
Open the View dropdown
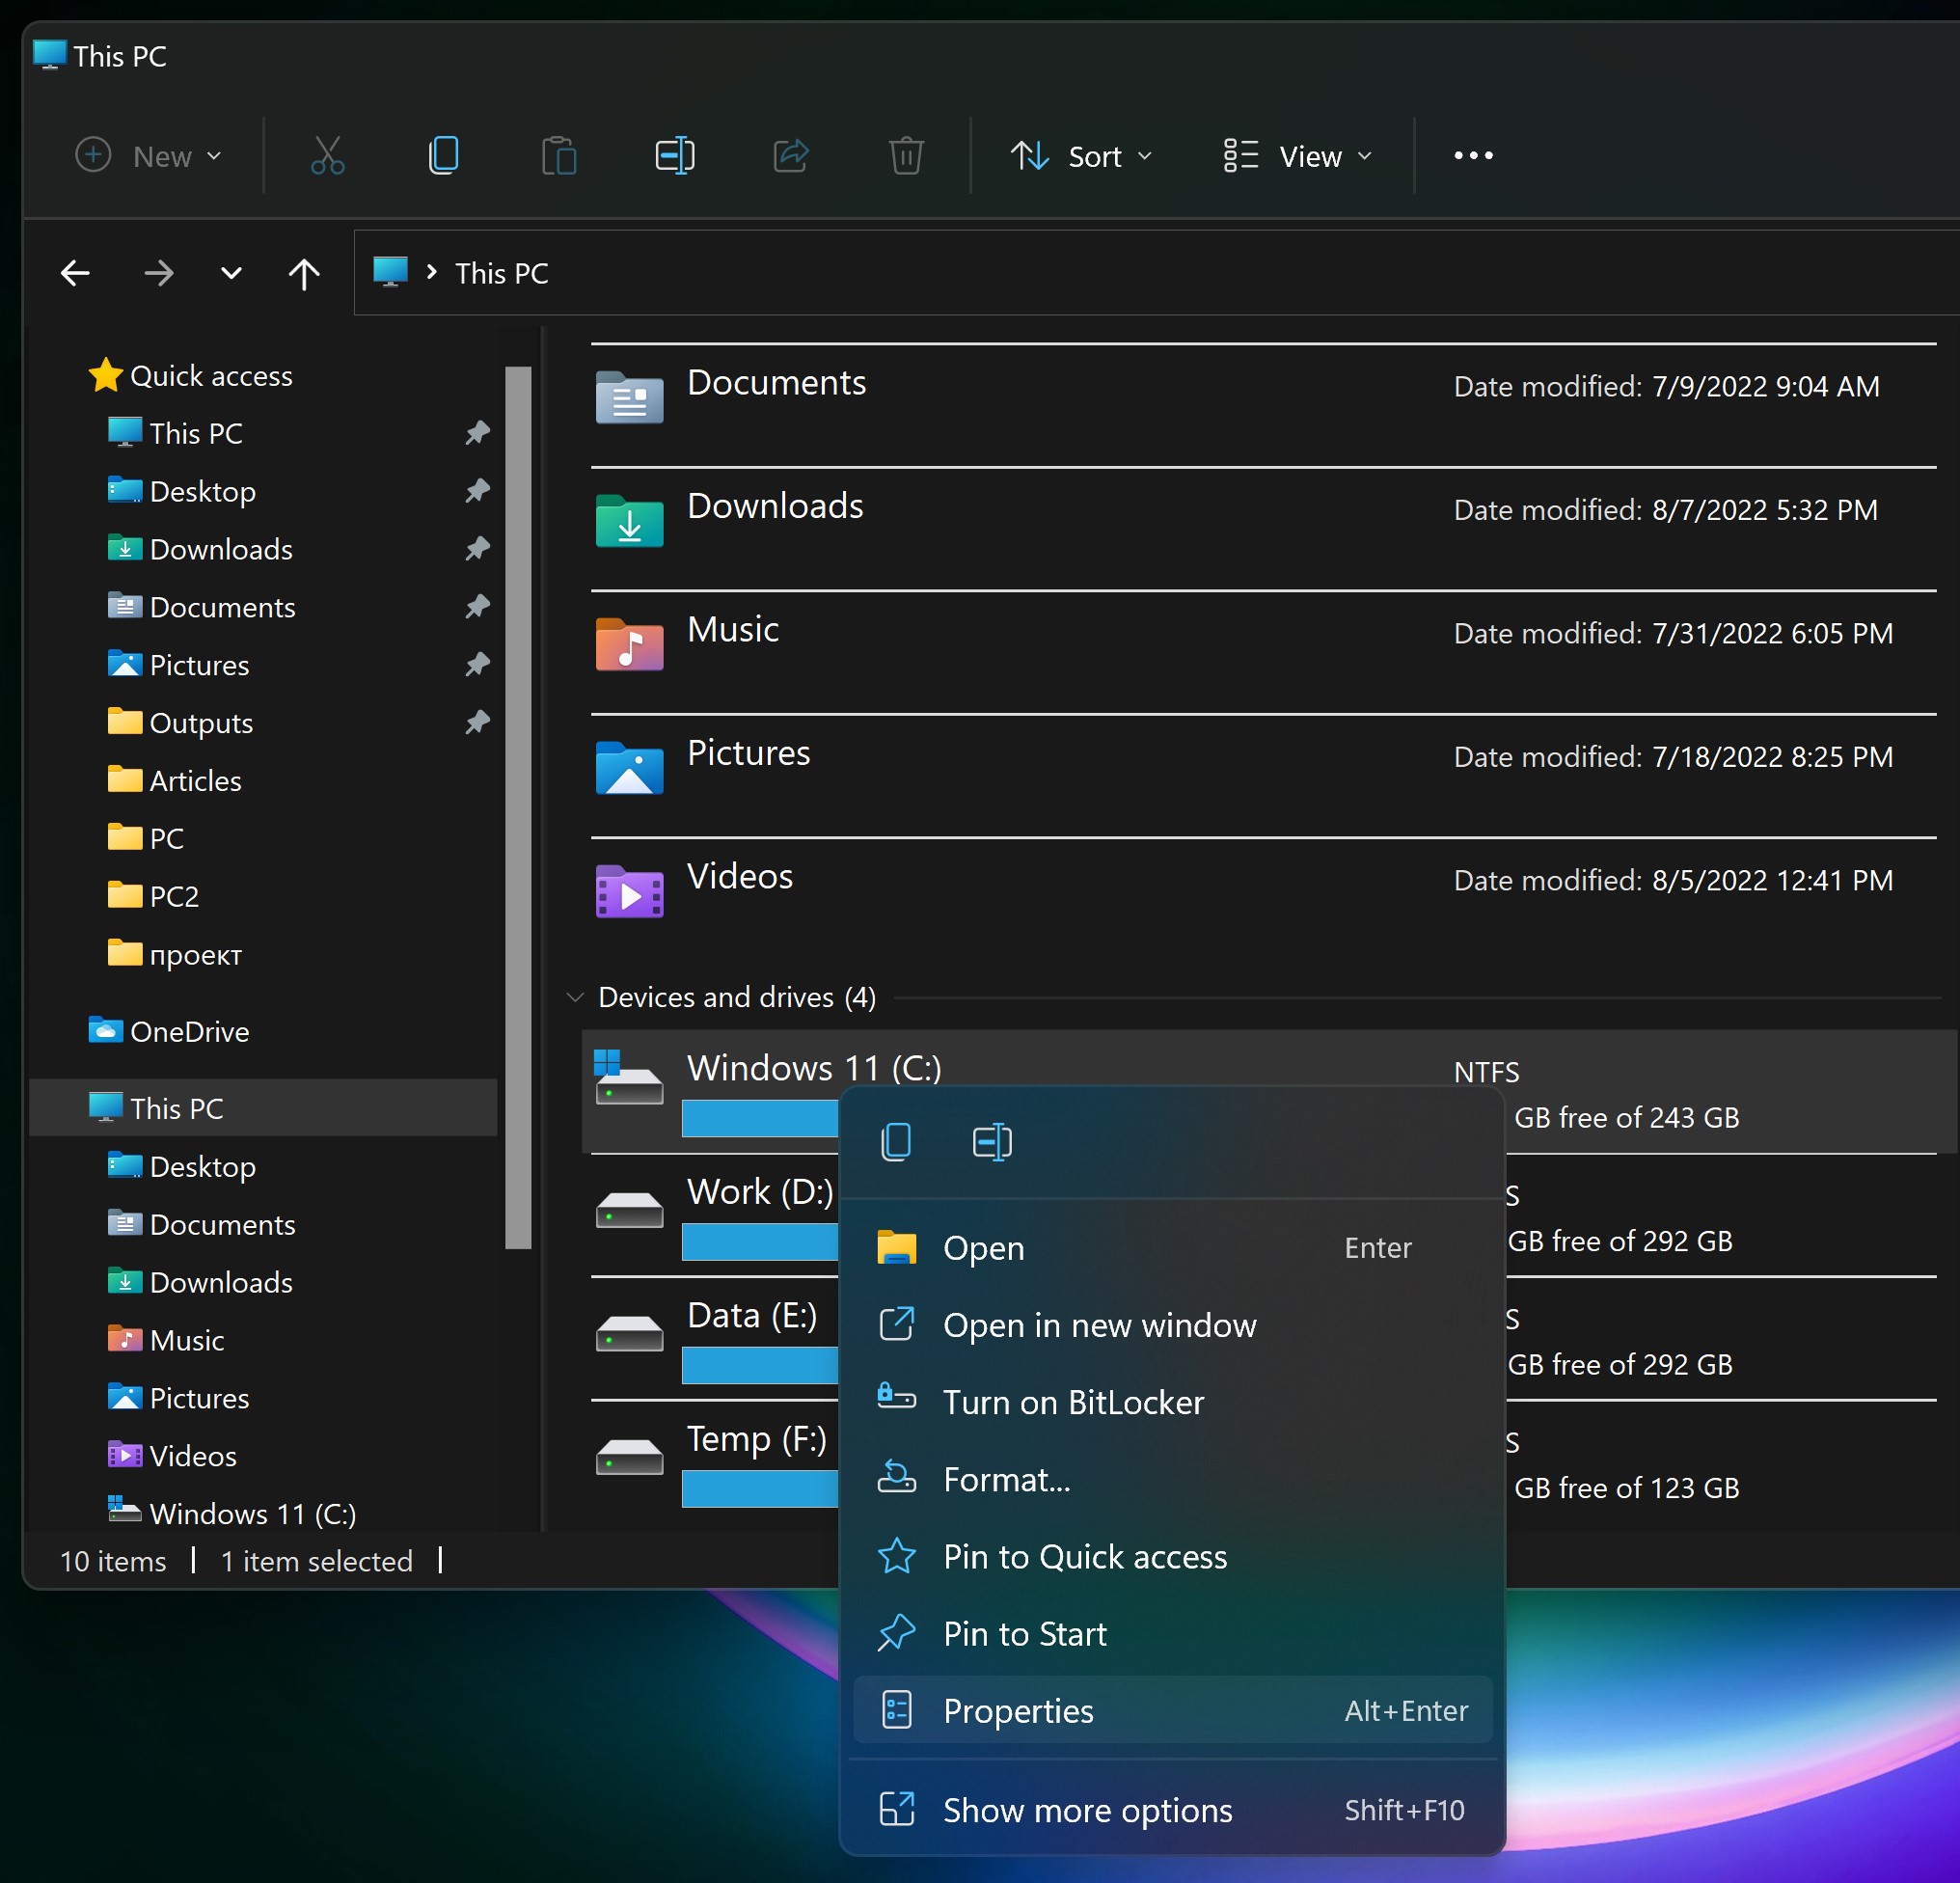[x=1298, y=156]
